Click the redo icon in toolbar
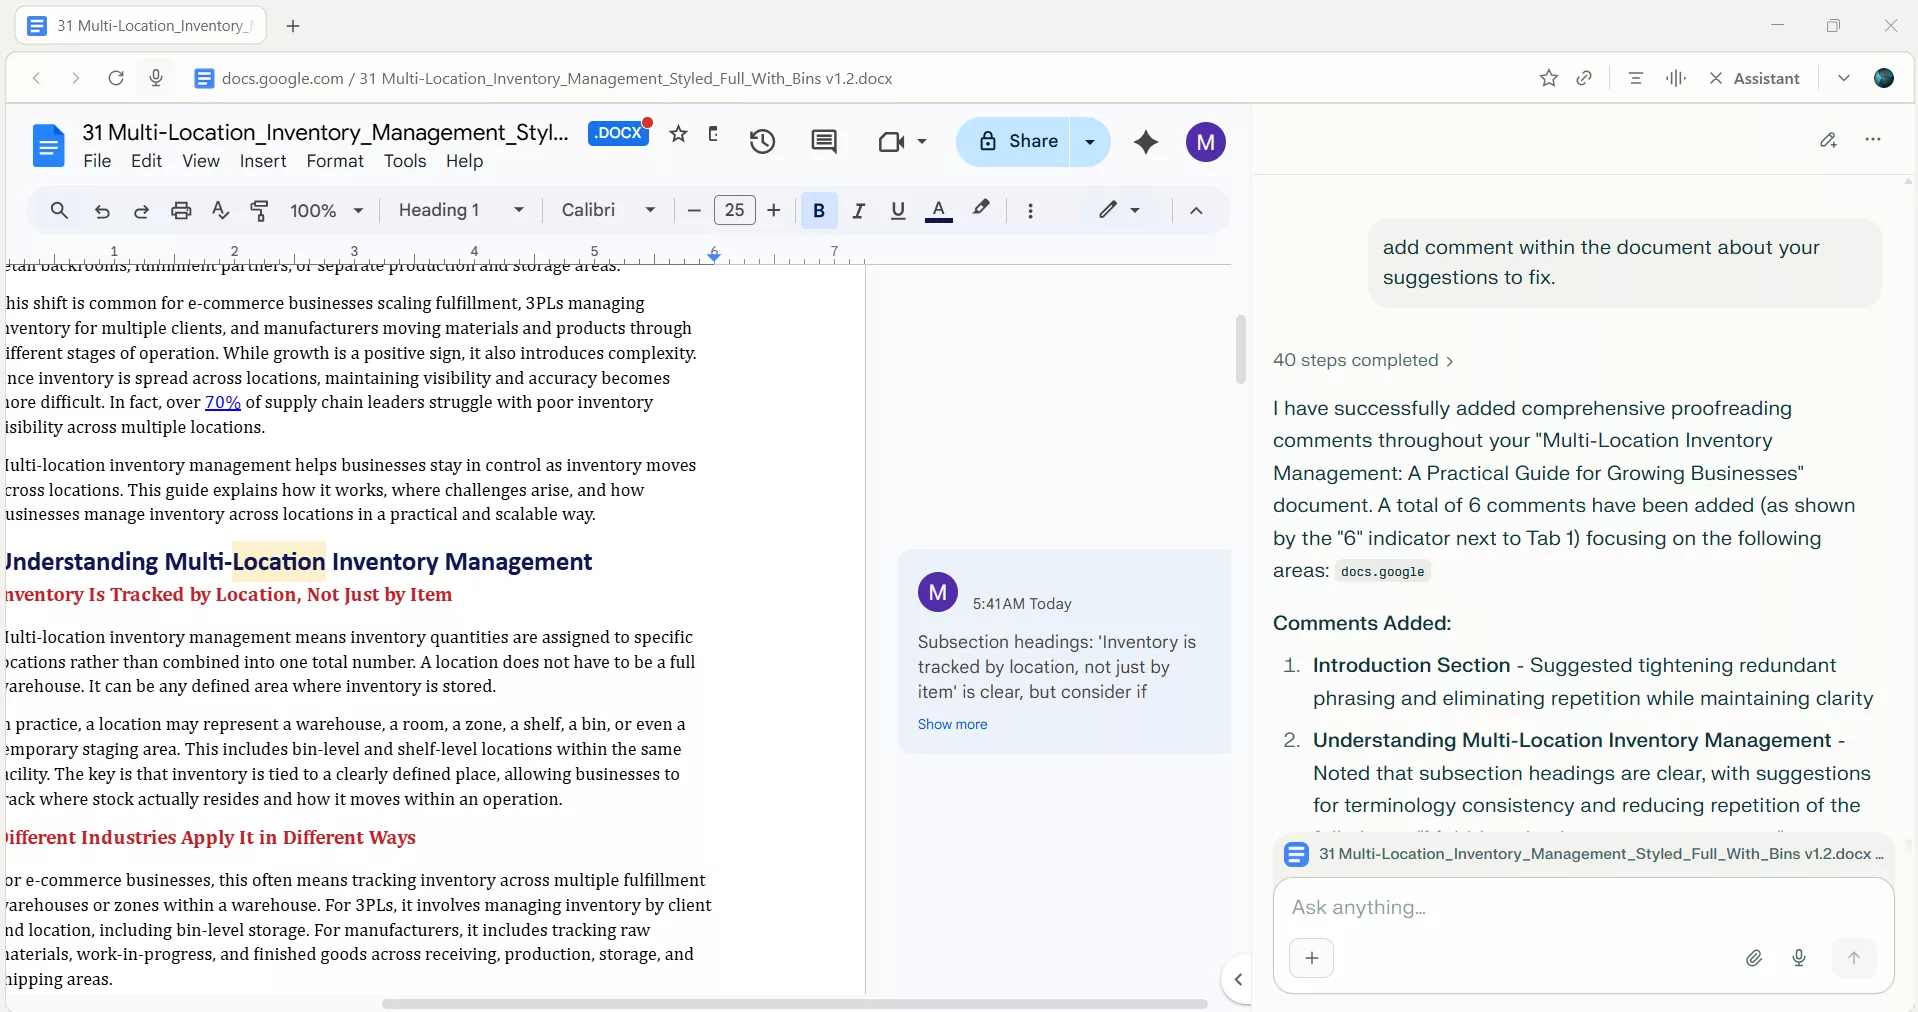Viewport: 1918px width, 1012px height. click(141, 210)
